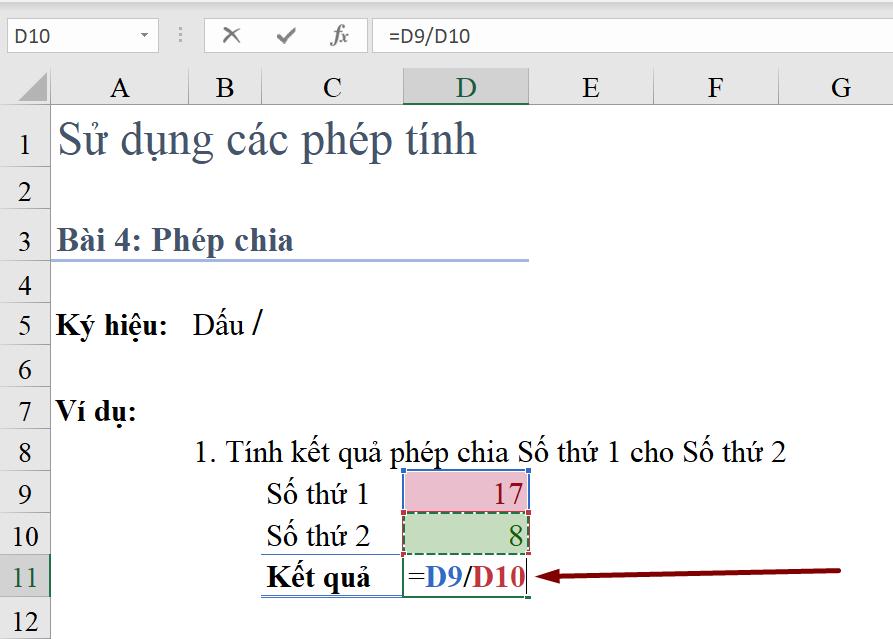
Task: Click the vertical dots separator next to Name Box
Action: pos(178,35)
